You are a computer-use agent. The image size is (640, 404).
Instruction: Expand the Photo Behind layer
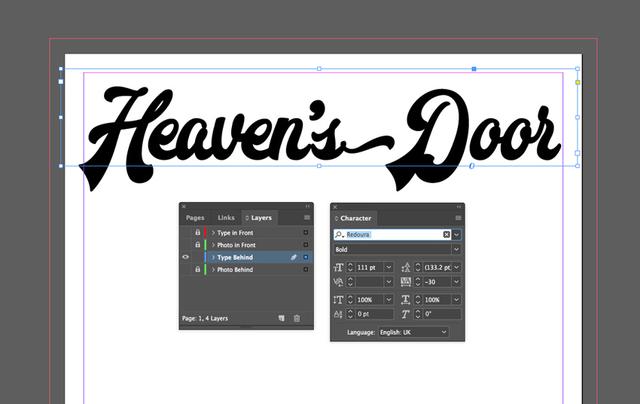click(213, 269)
